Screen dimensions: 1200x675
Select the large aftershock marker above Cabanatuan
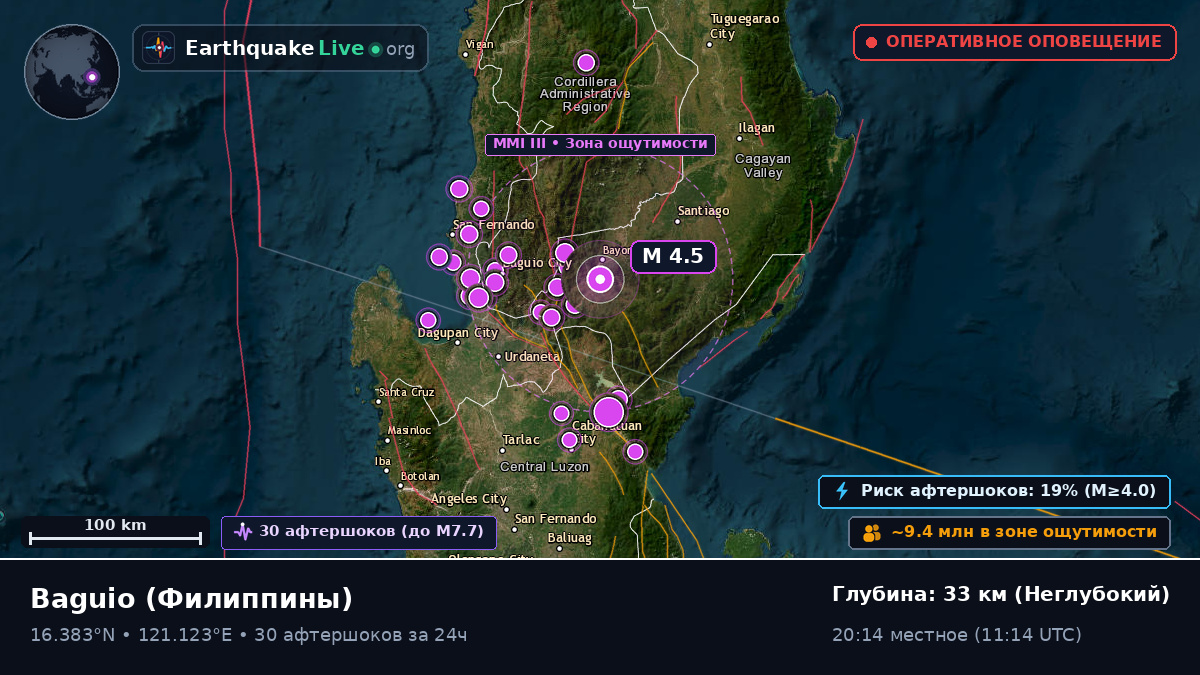pos(609,412)
